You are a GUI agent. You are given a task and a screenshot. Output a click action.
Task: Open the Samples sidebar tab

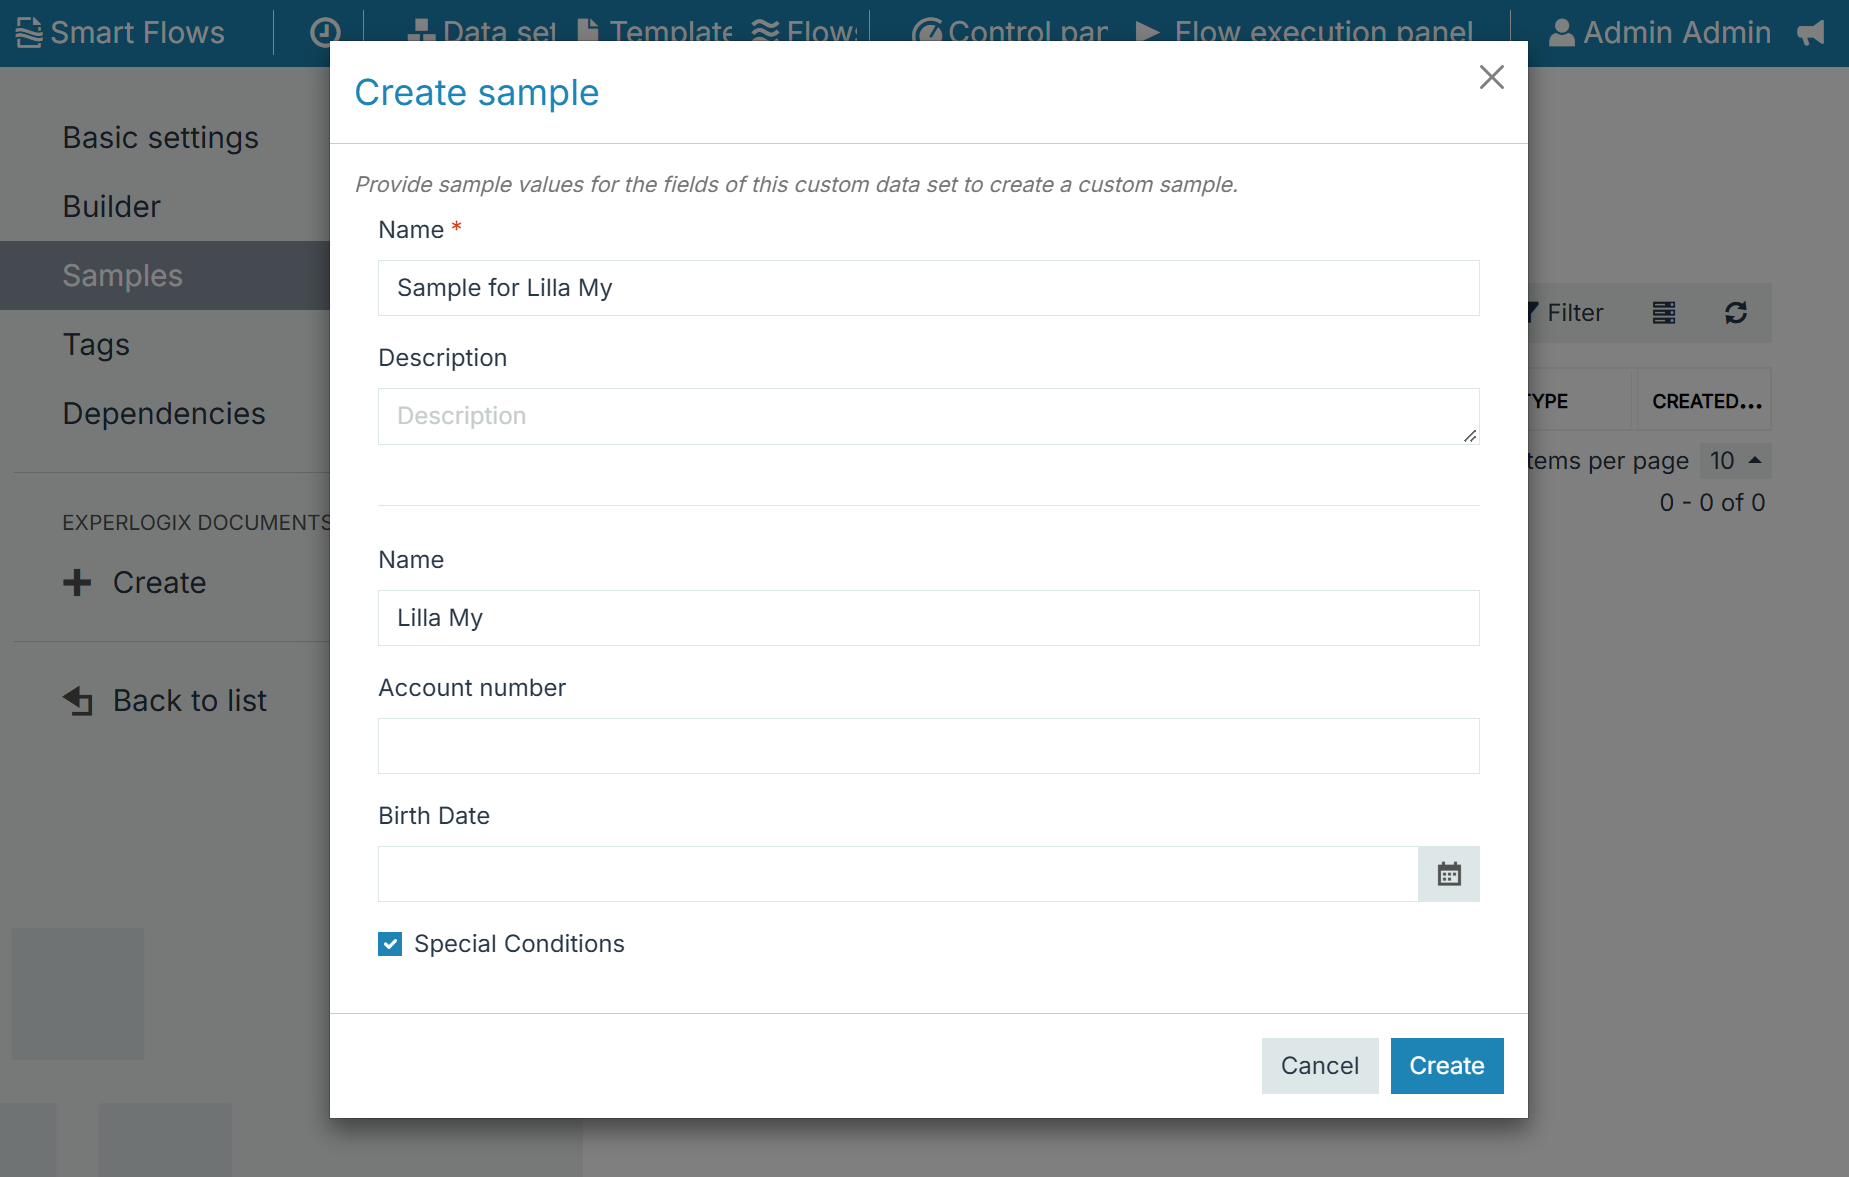[165, 275]
